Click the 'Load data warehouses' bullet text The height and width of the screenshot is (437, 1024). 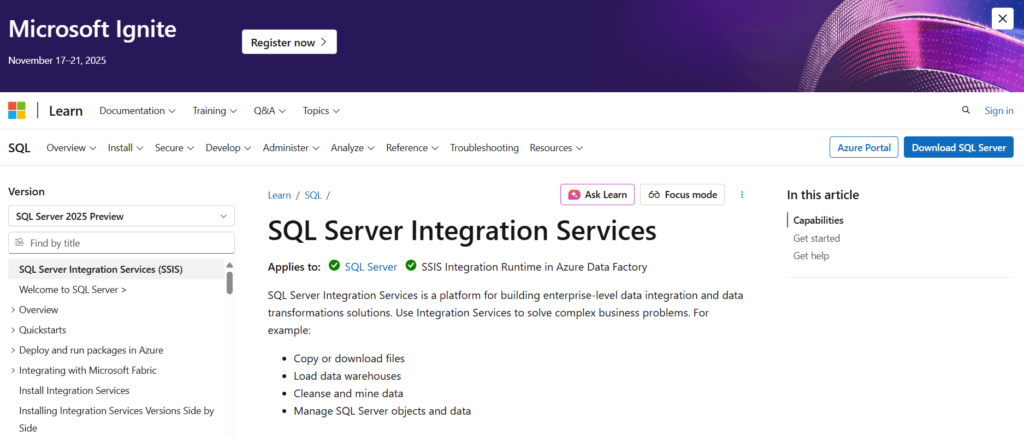[347, 376]
